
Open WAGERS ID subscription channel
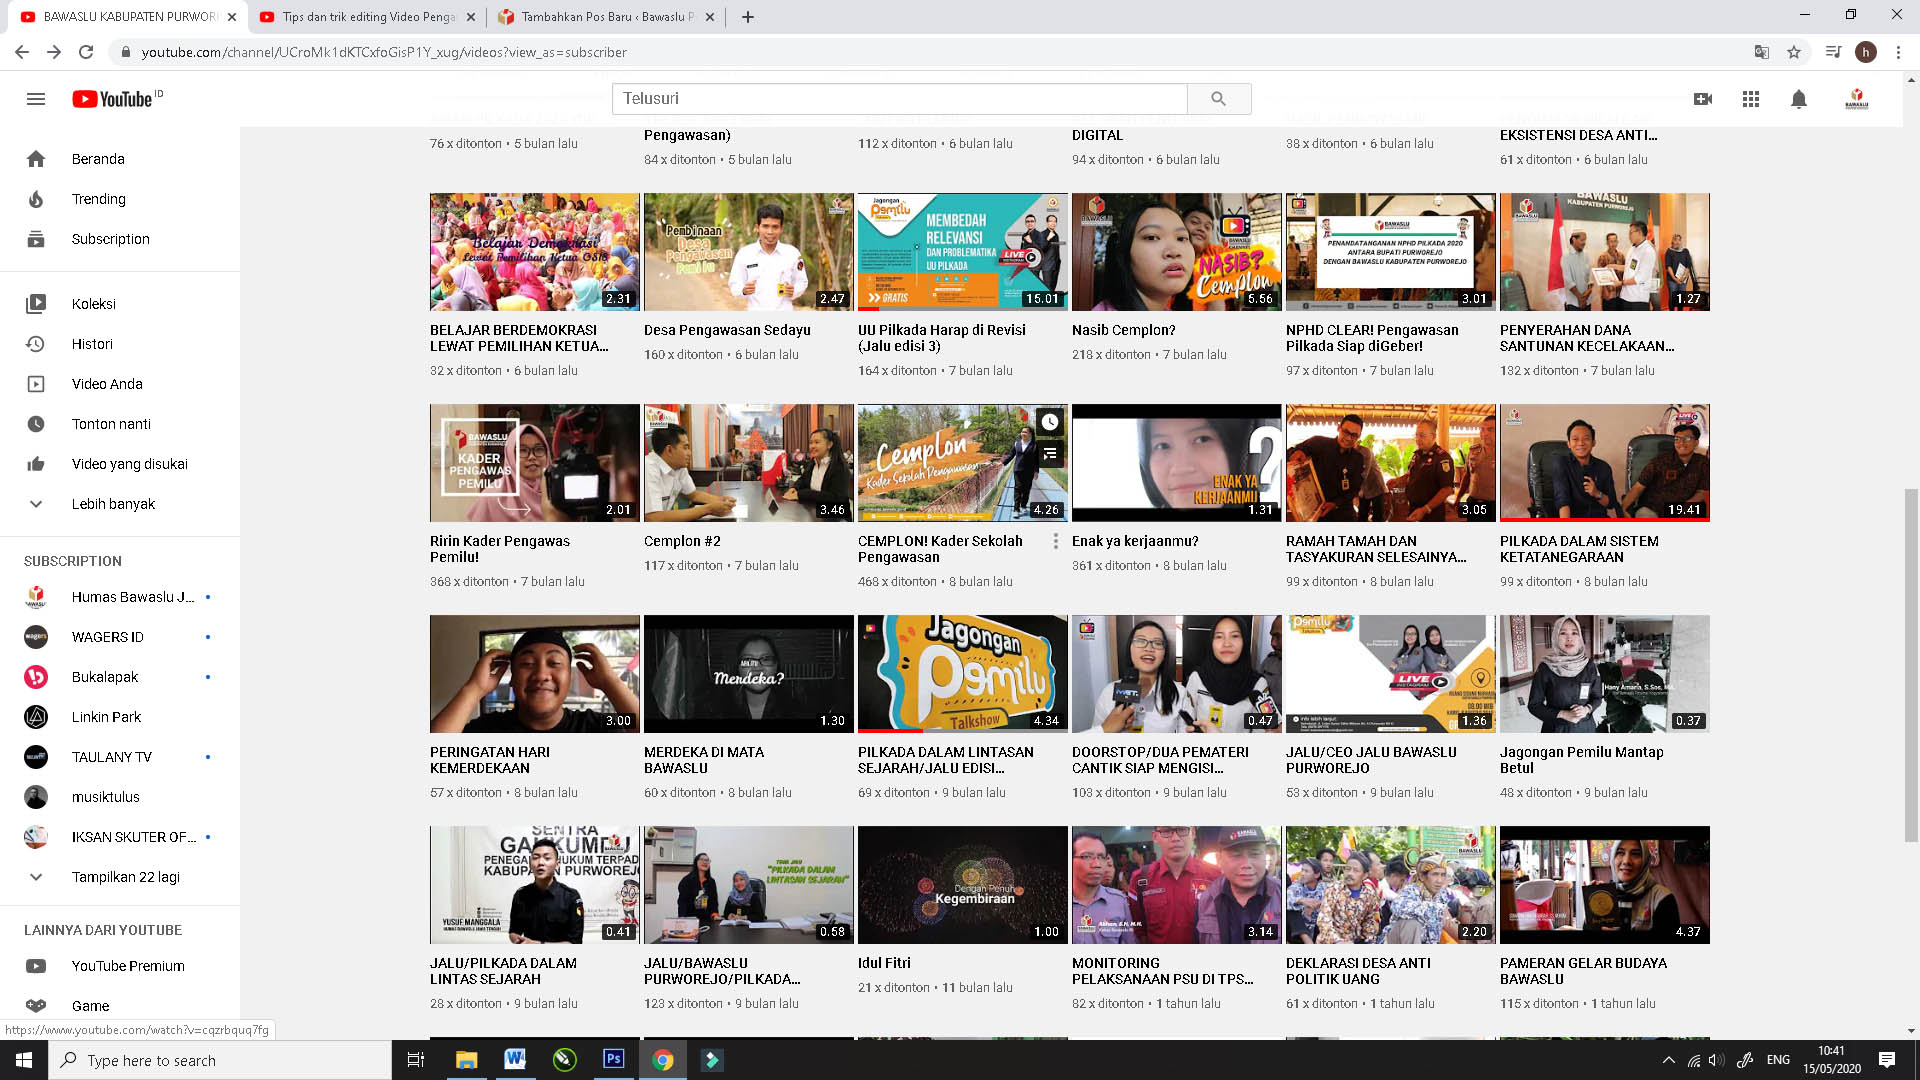107,637
